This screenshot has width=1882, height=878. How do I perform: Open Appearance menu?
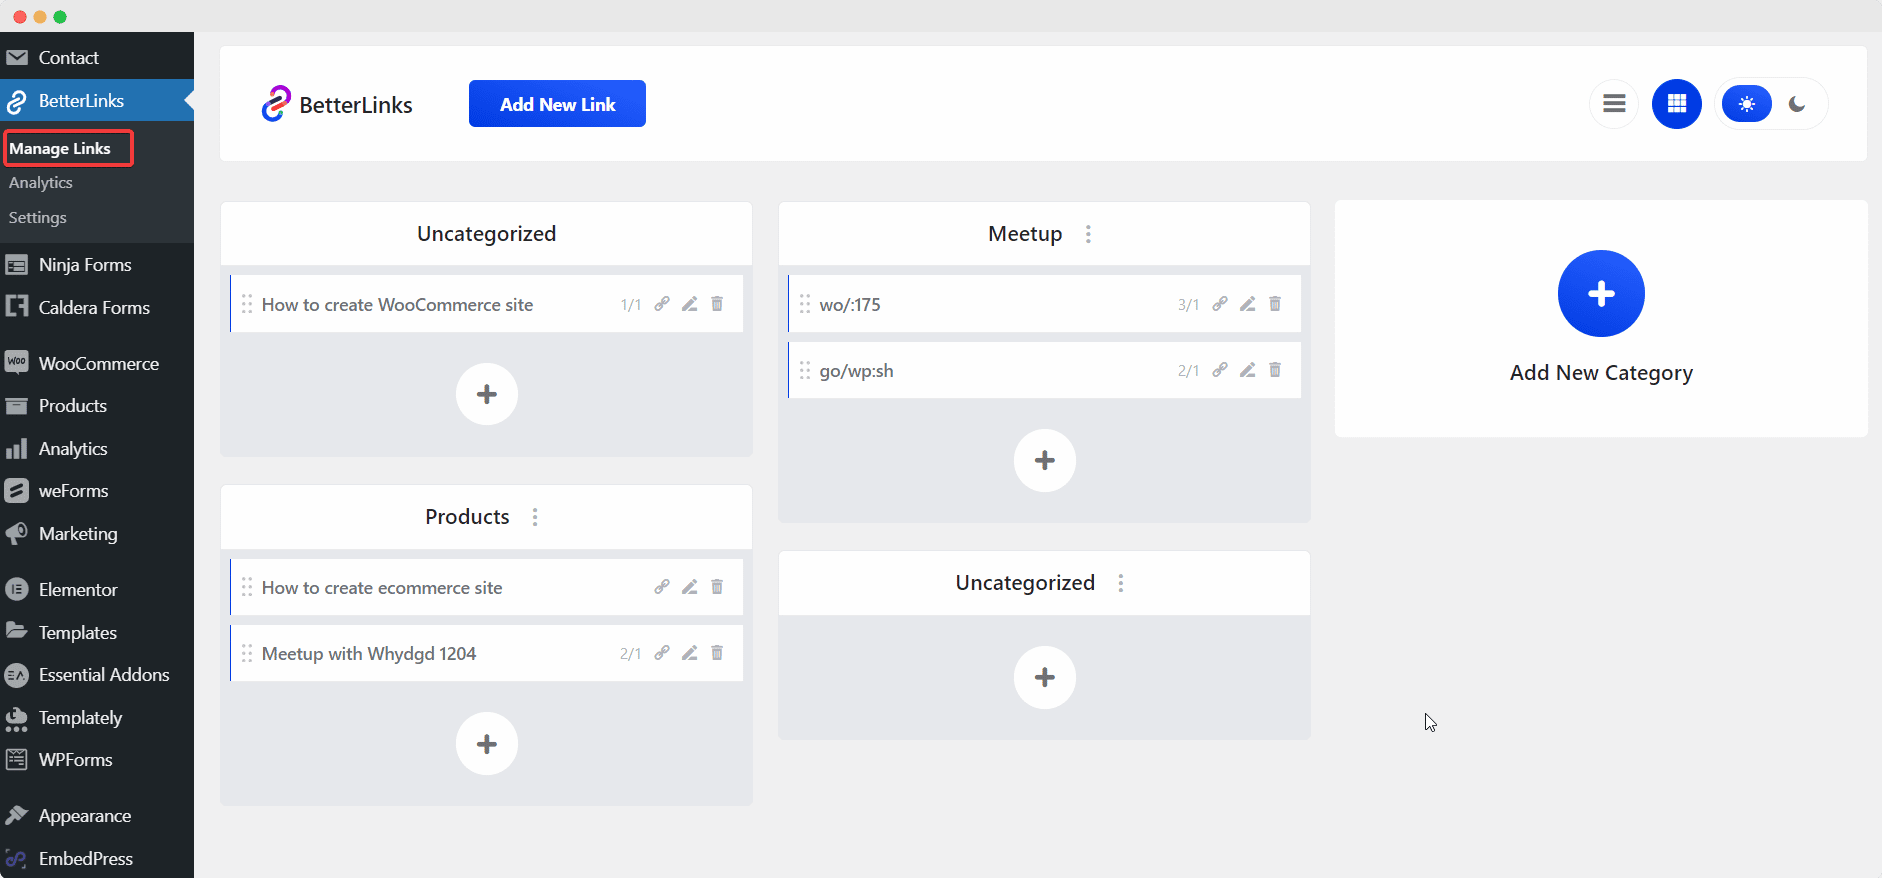97,816
